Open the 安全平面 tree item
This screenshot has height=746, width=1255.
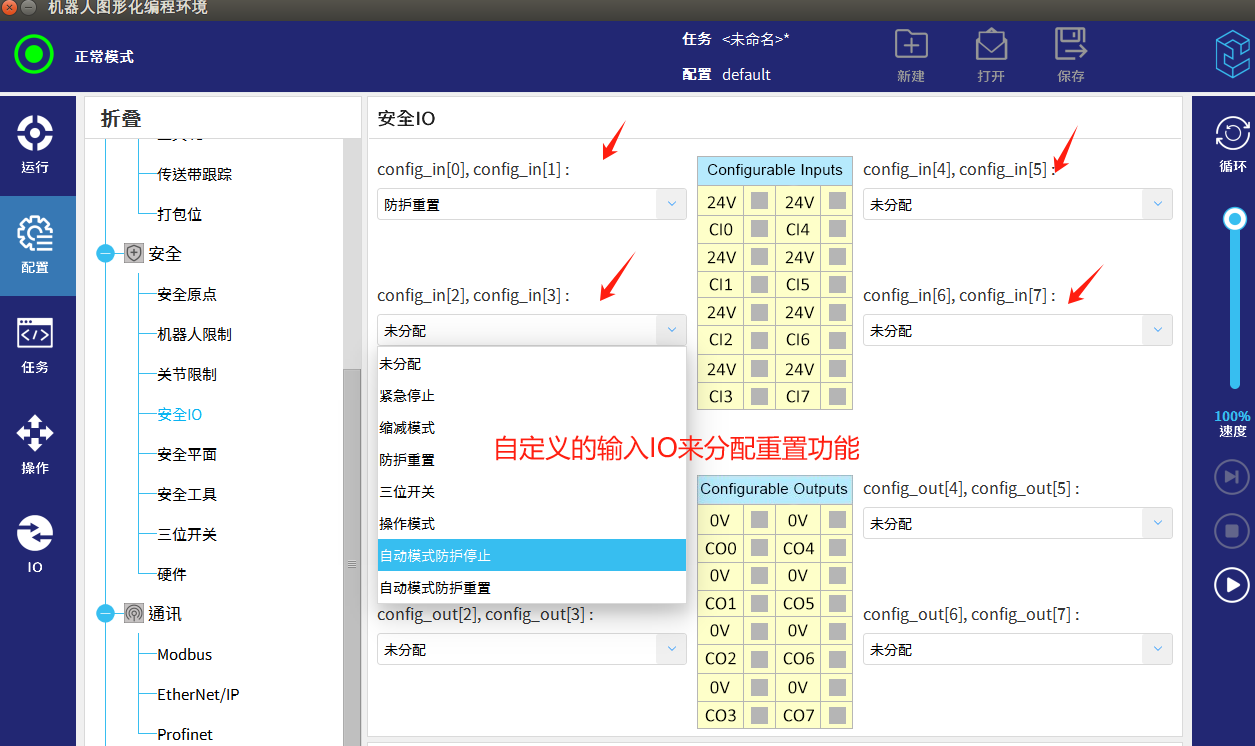pos(187,454)
